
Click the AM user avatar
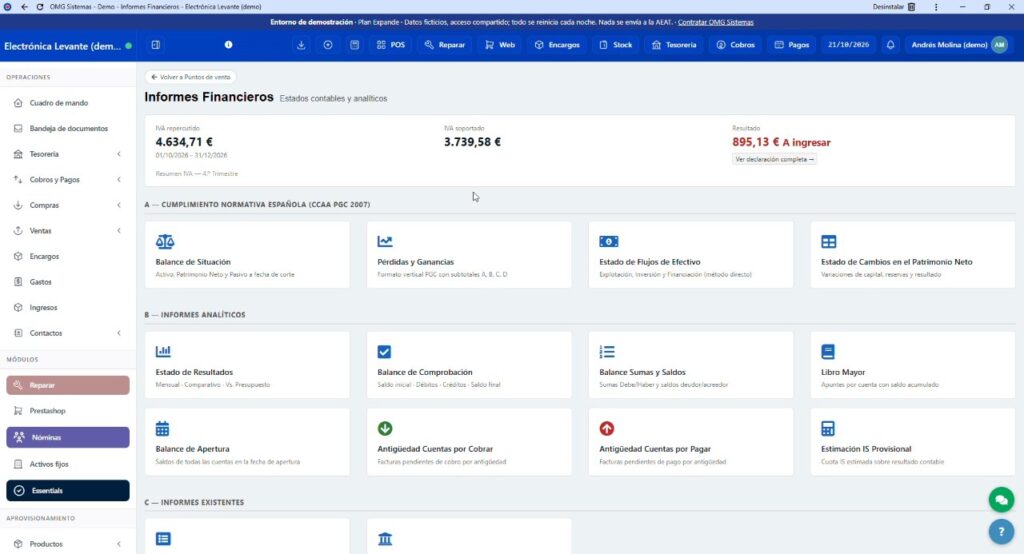pos(999,45)
